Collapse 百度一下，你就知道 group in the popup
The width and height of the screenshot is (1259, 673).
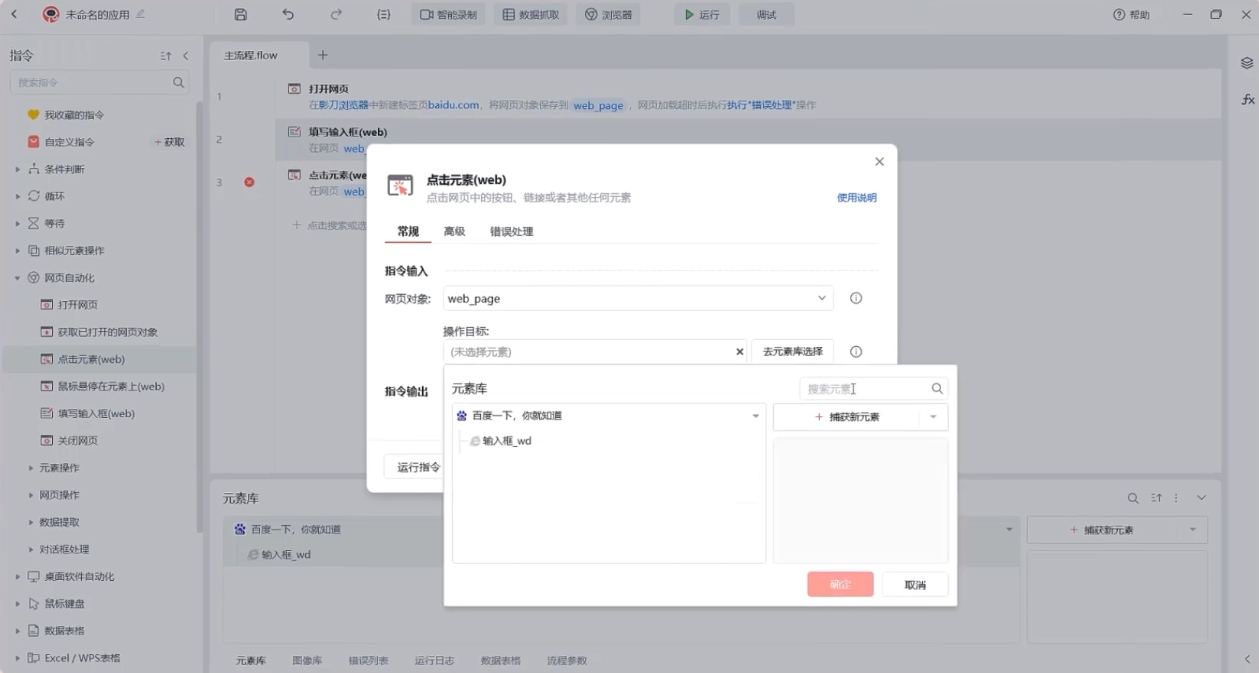756,416
